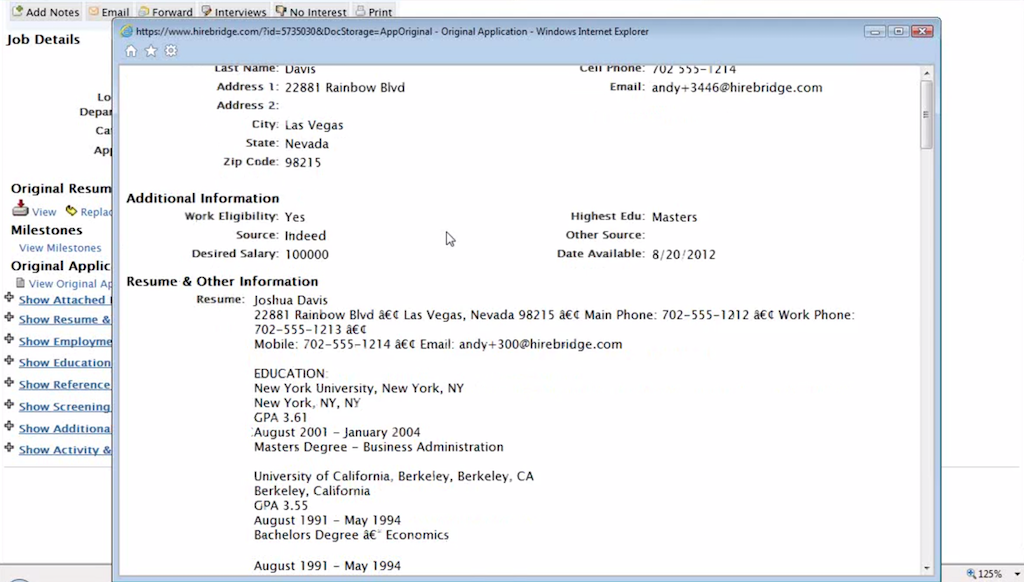Click the popup vertical scrollbar thumb

coord(926,115)
